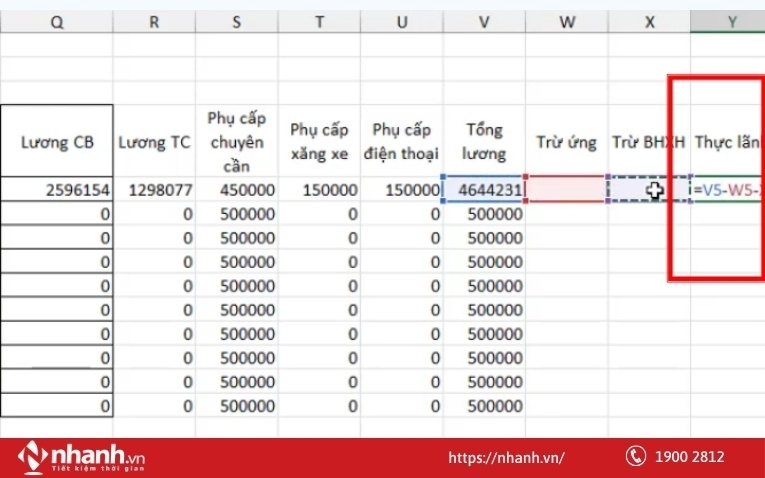The image size is (765, 478).
Task: Select the 'Tổng lương' header cell
Action: 485,141
